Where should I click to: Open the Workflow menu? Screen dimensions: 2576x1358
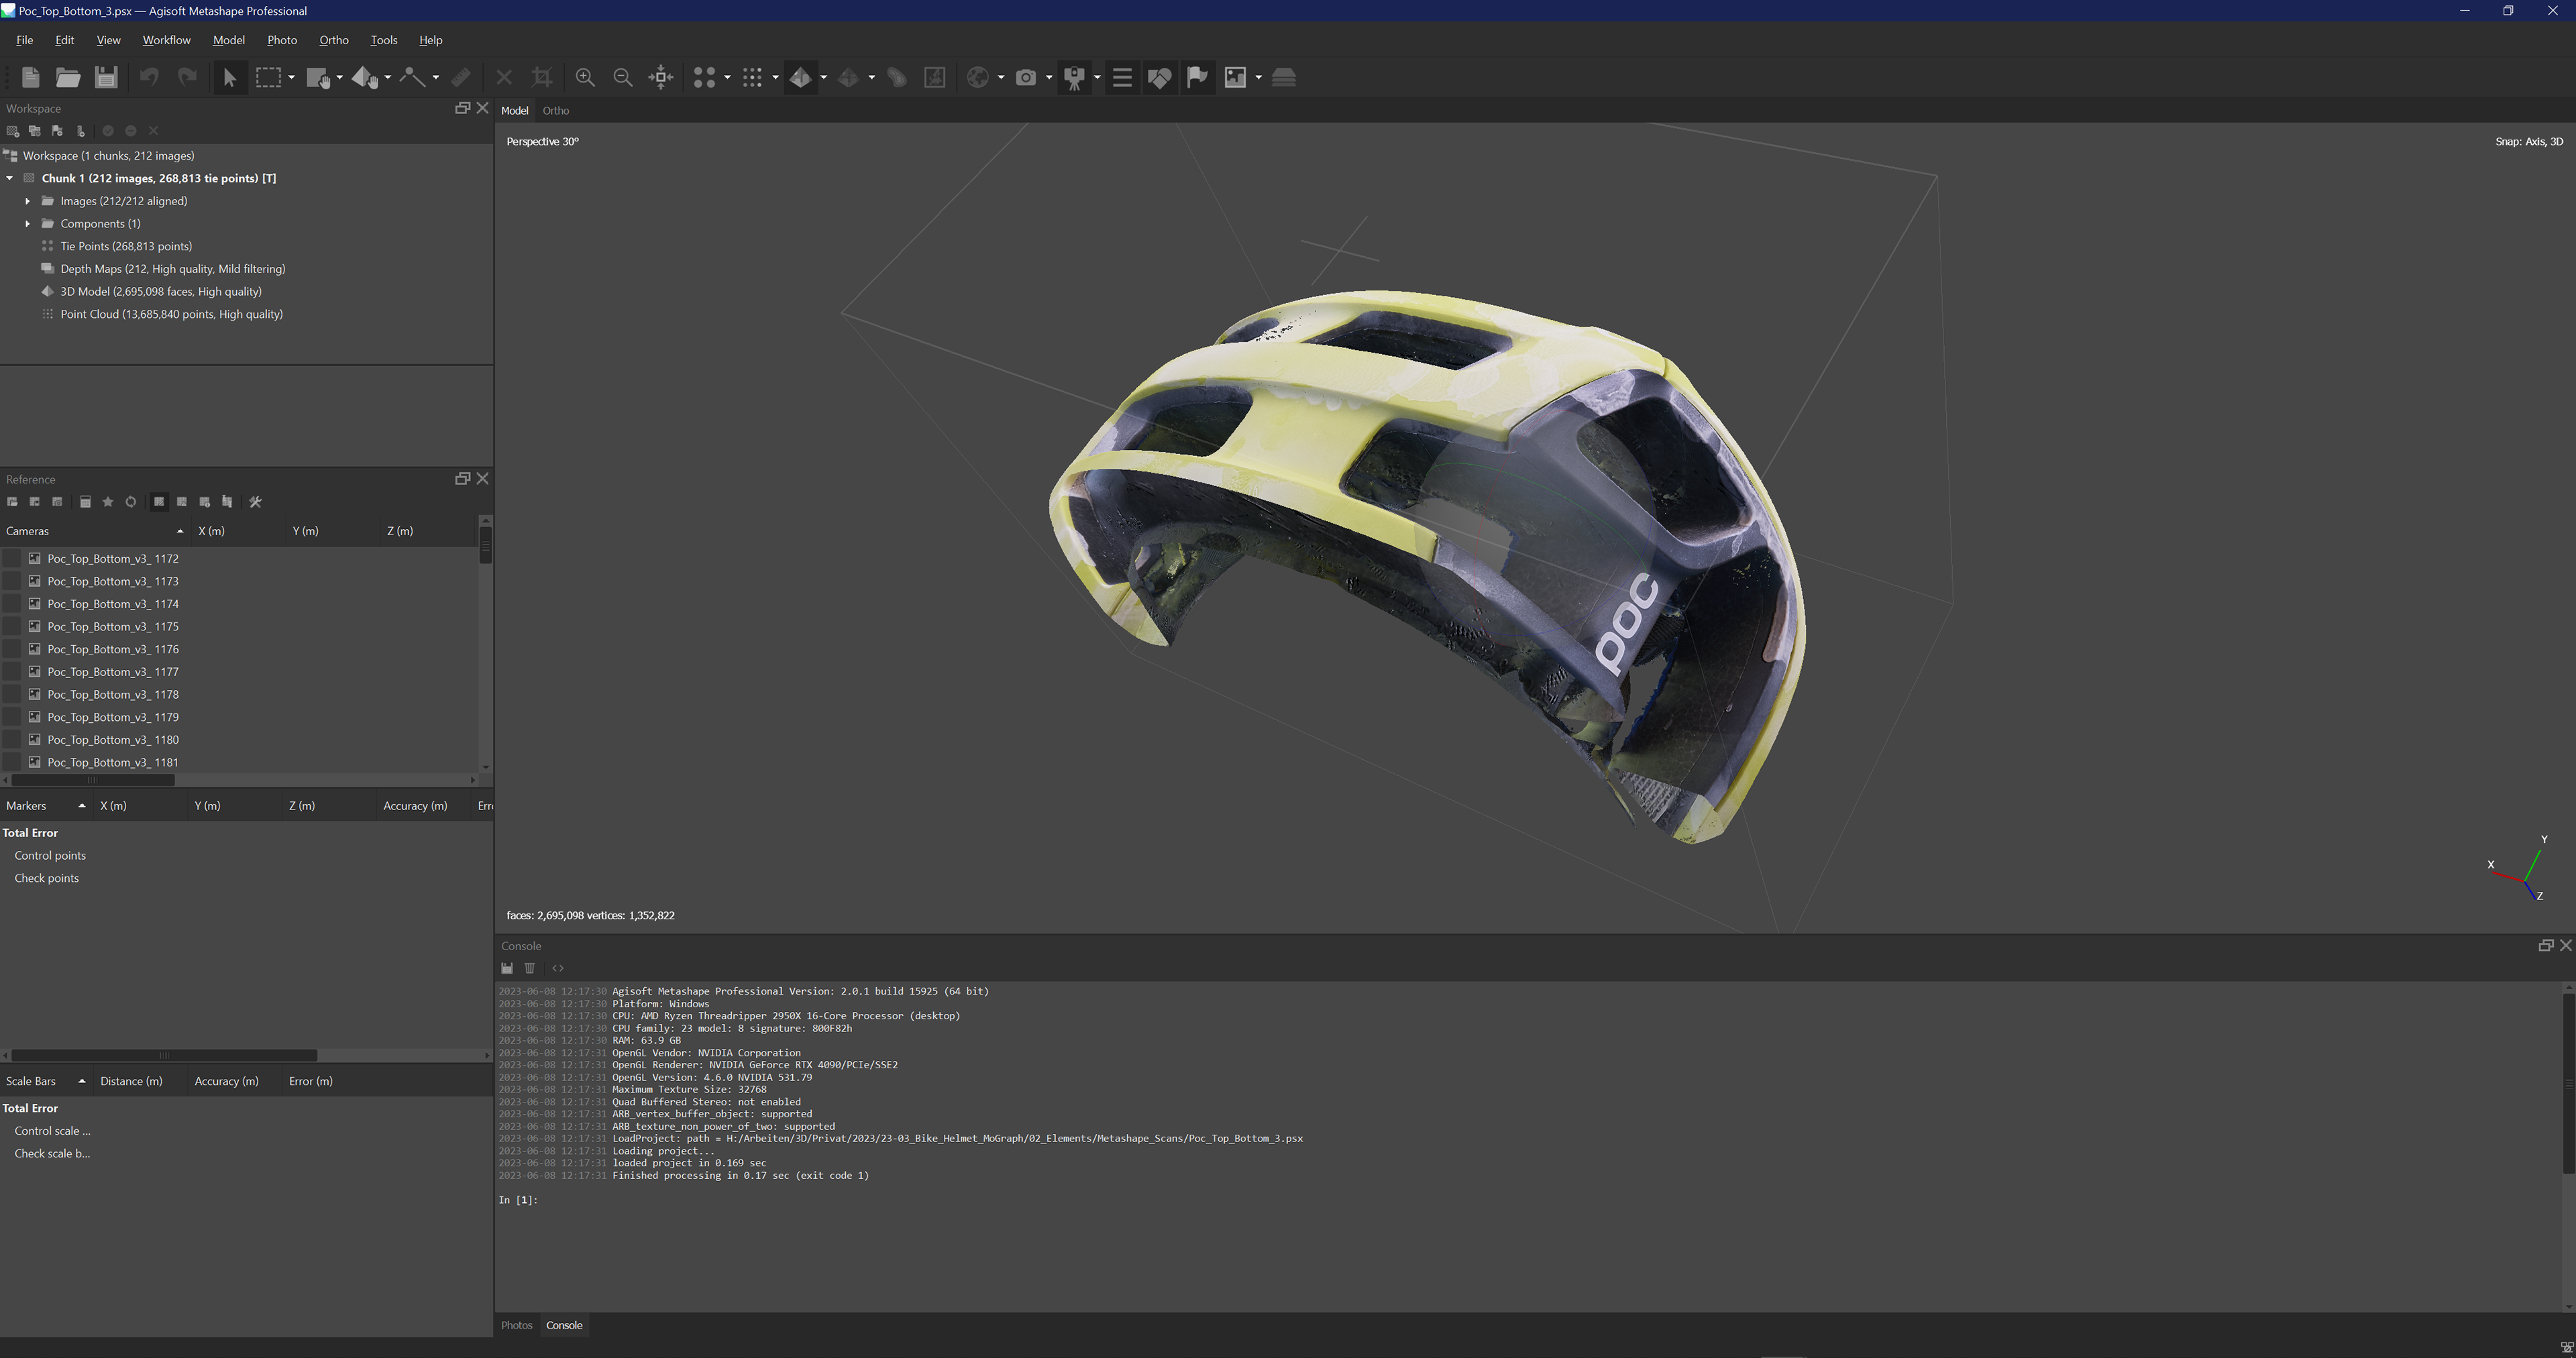[x=166, y=40]
